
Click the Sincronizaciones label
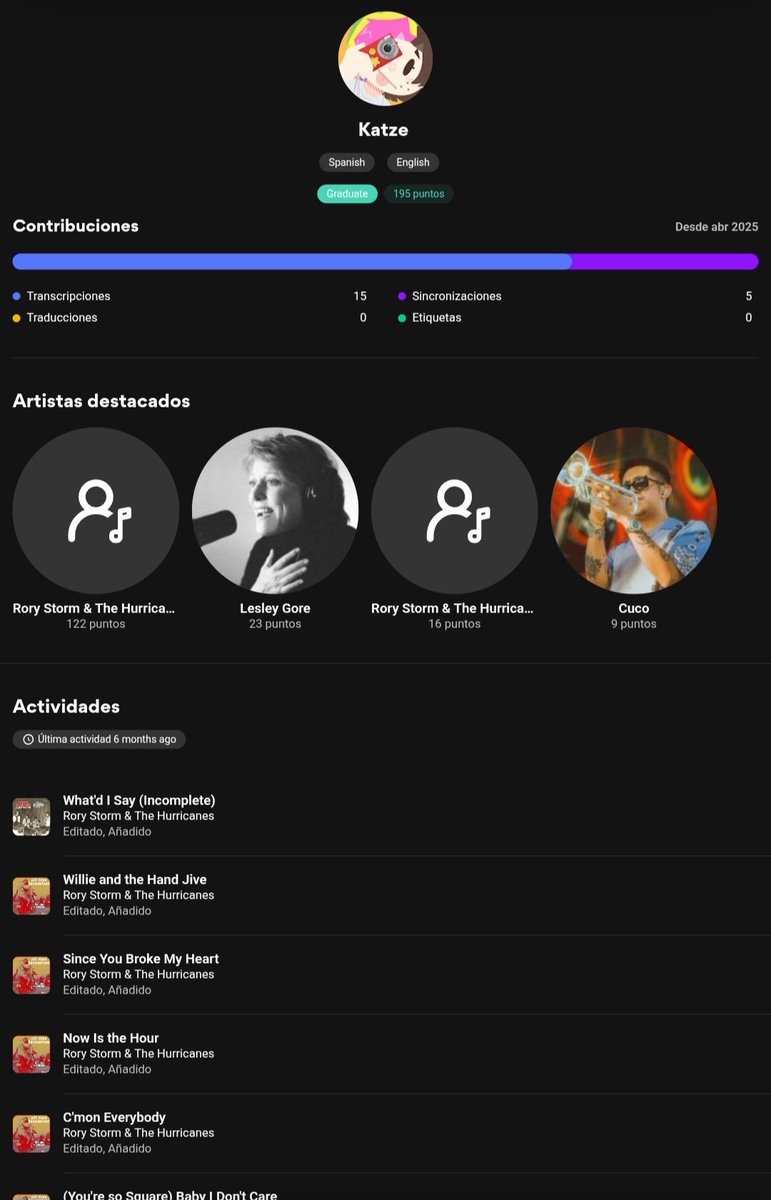point(457,296)
